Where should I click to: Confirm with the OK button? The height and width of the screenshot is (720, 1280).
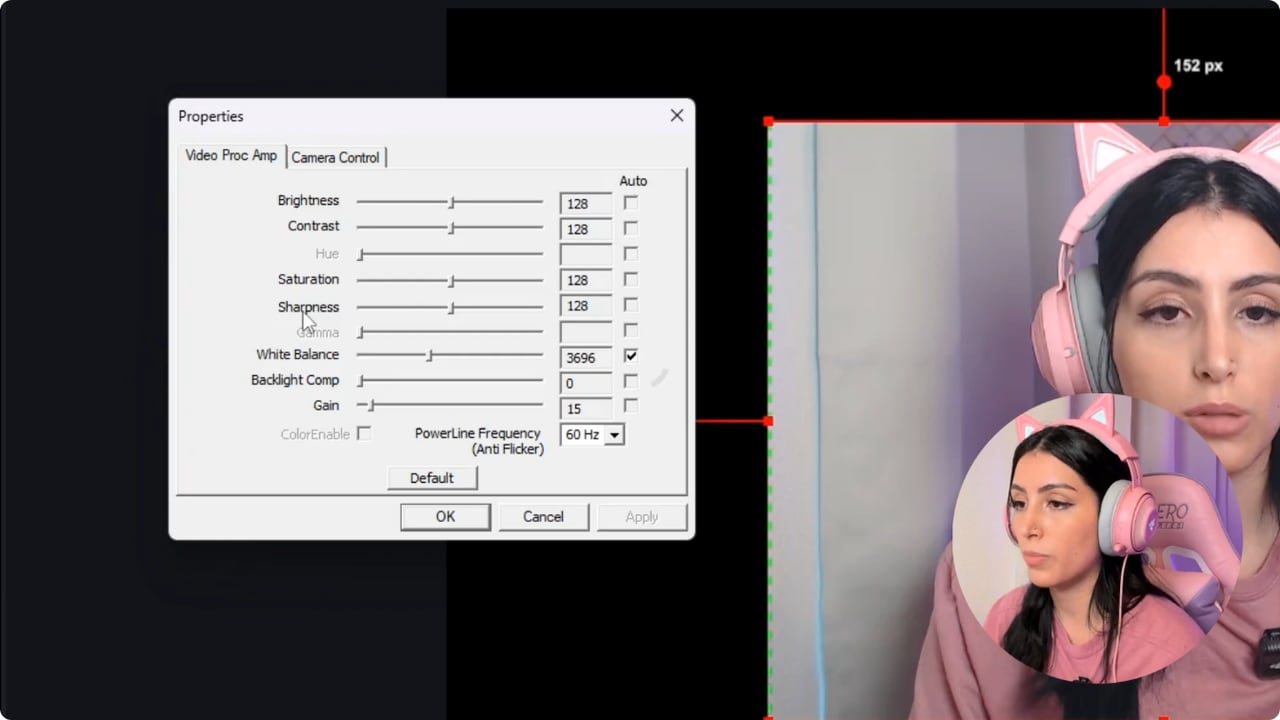pyautogui.click(x=445, y=517)
